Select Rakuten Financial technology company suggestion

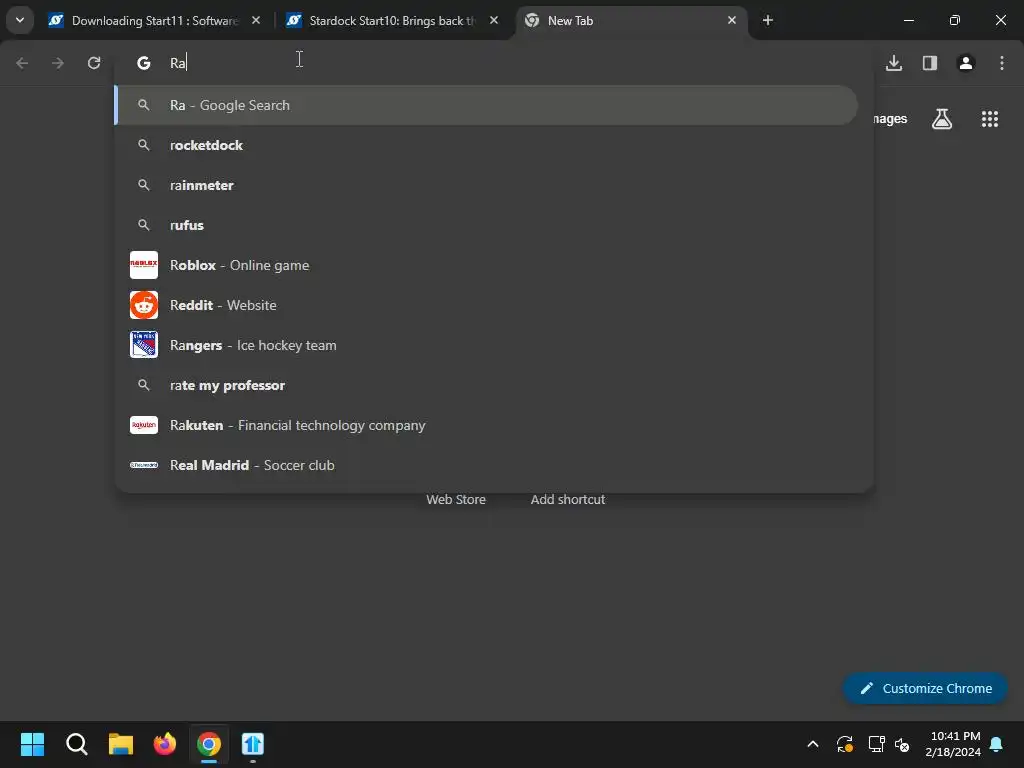(486, 425)
